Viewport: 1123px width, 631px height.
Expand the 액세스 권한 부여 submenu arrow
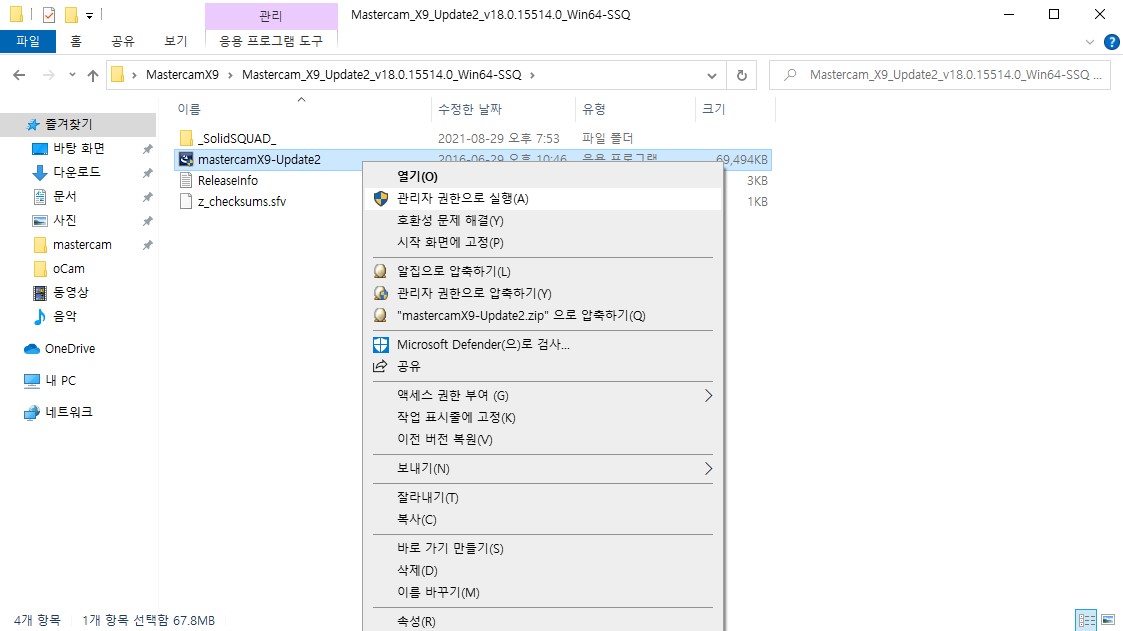click(x=708, y=395)
